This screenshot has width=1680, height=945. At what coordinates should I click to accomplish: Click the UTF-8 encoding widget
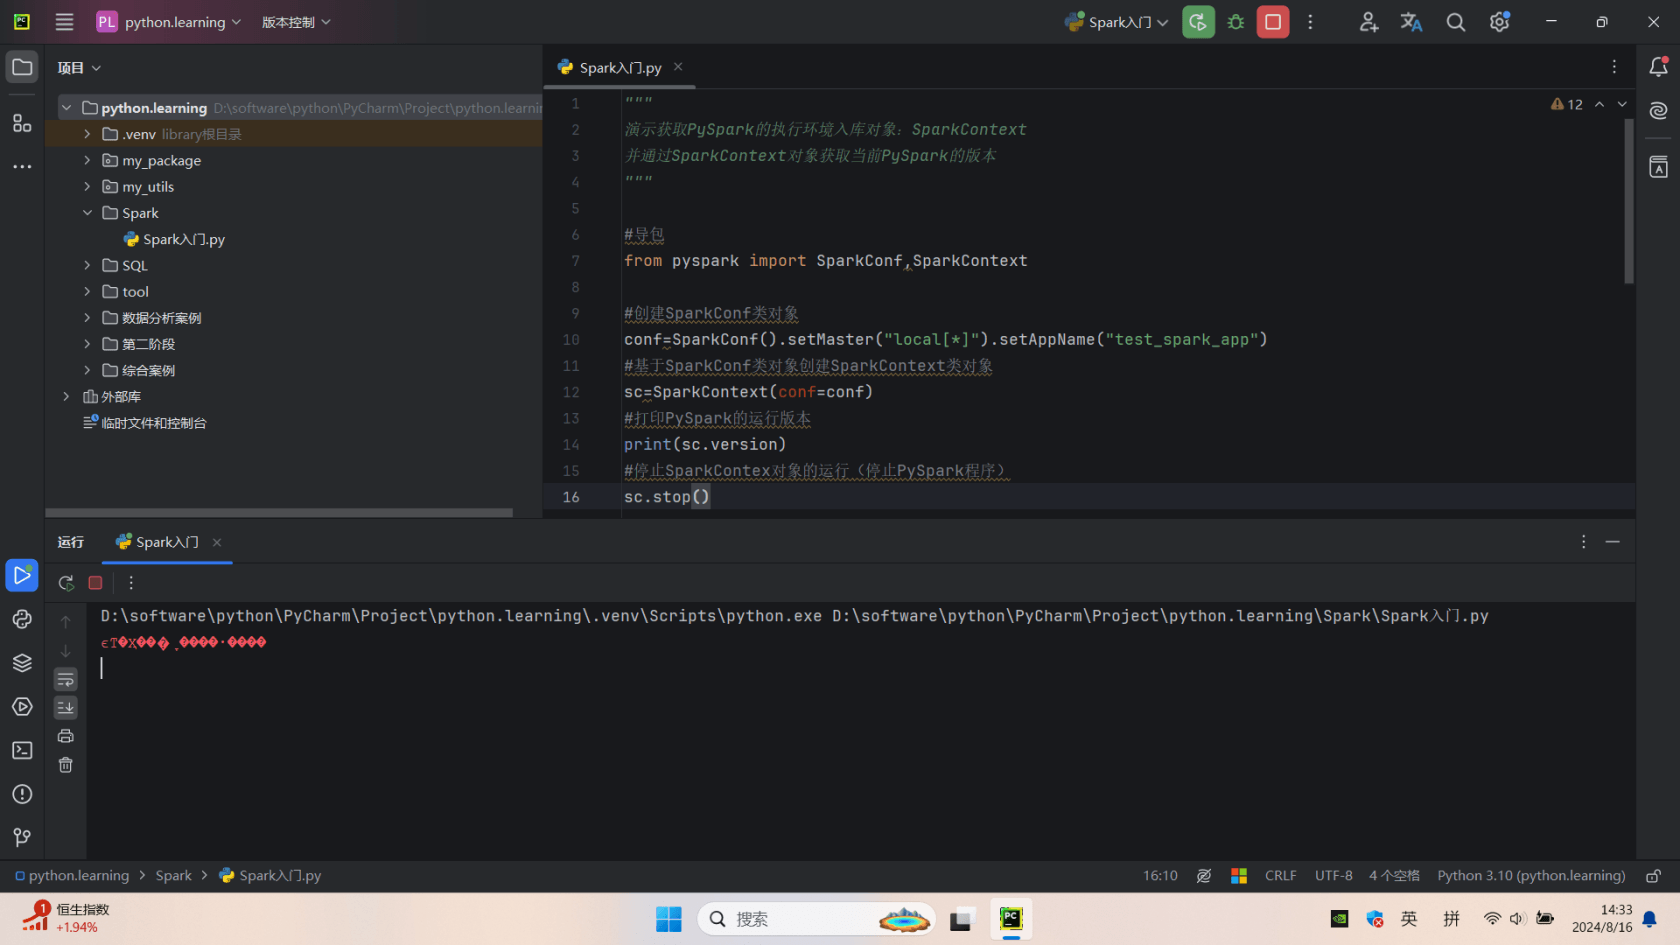1333,876
